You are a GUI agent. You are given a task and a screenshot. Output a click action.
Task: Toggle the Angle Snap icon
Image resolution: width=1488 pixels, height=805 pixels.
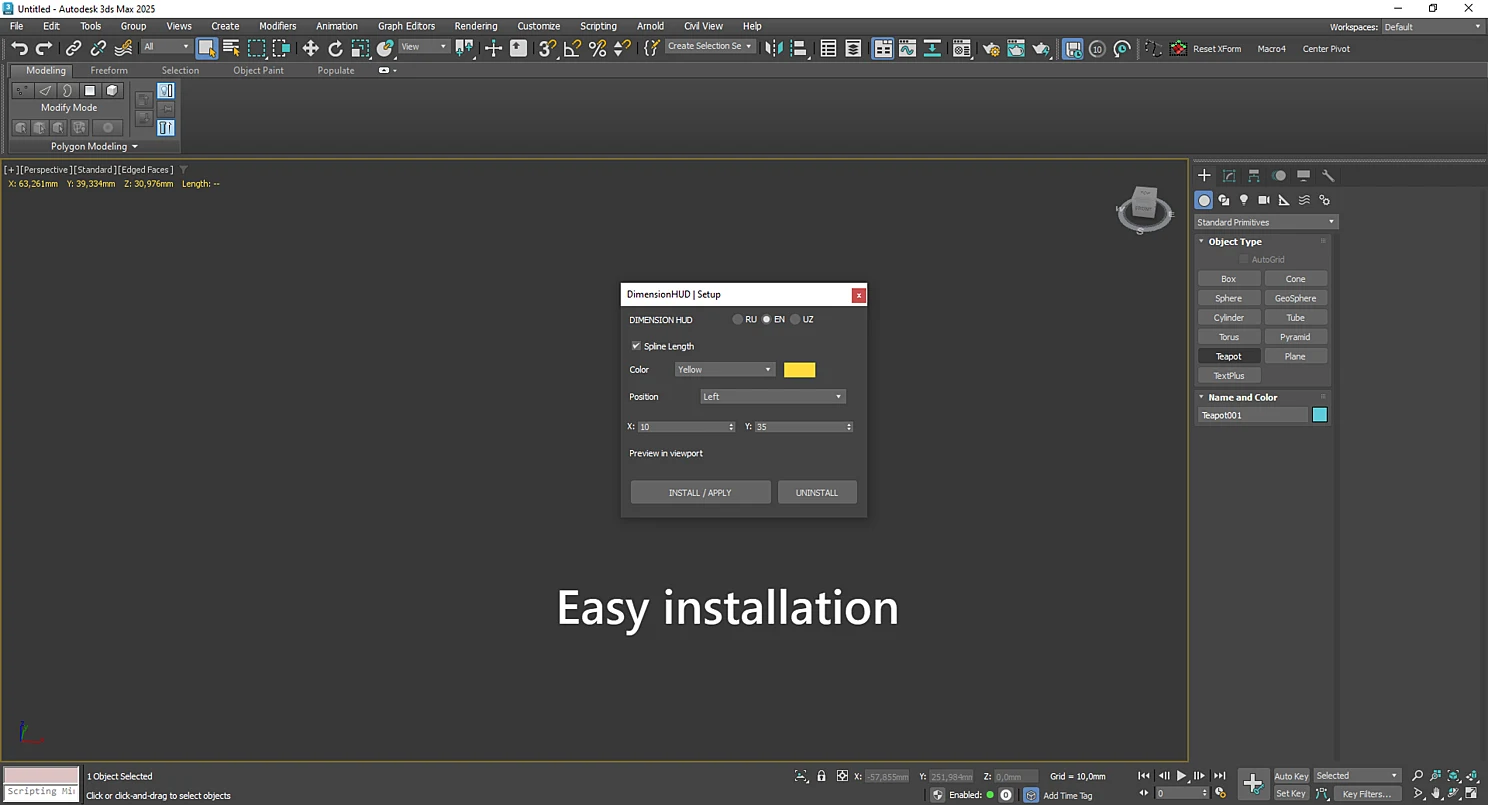point(572,48)
